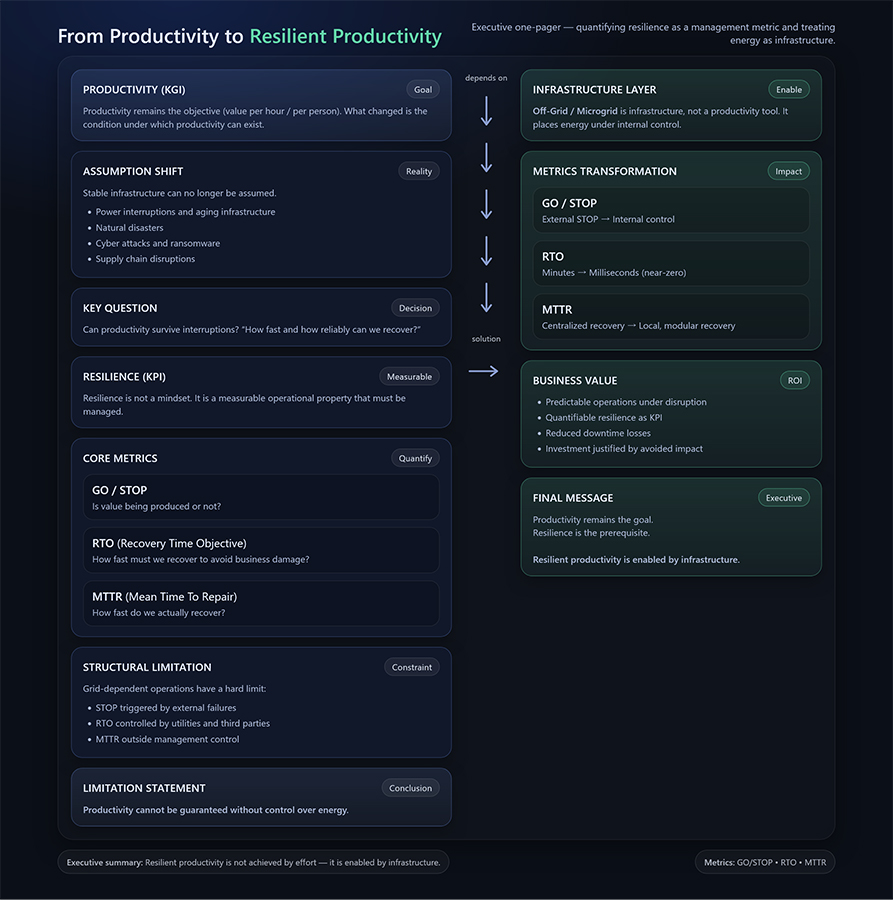Click the "Quantify" badge in Core Metrics
This screenshot has width=893, height=900.
click(415, 458)
